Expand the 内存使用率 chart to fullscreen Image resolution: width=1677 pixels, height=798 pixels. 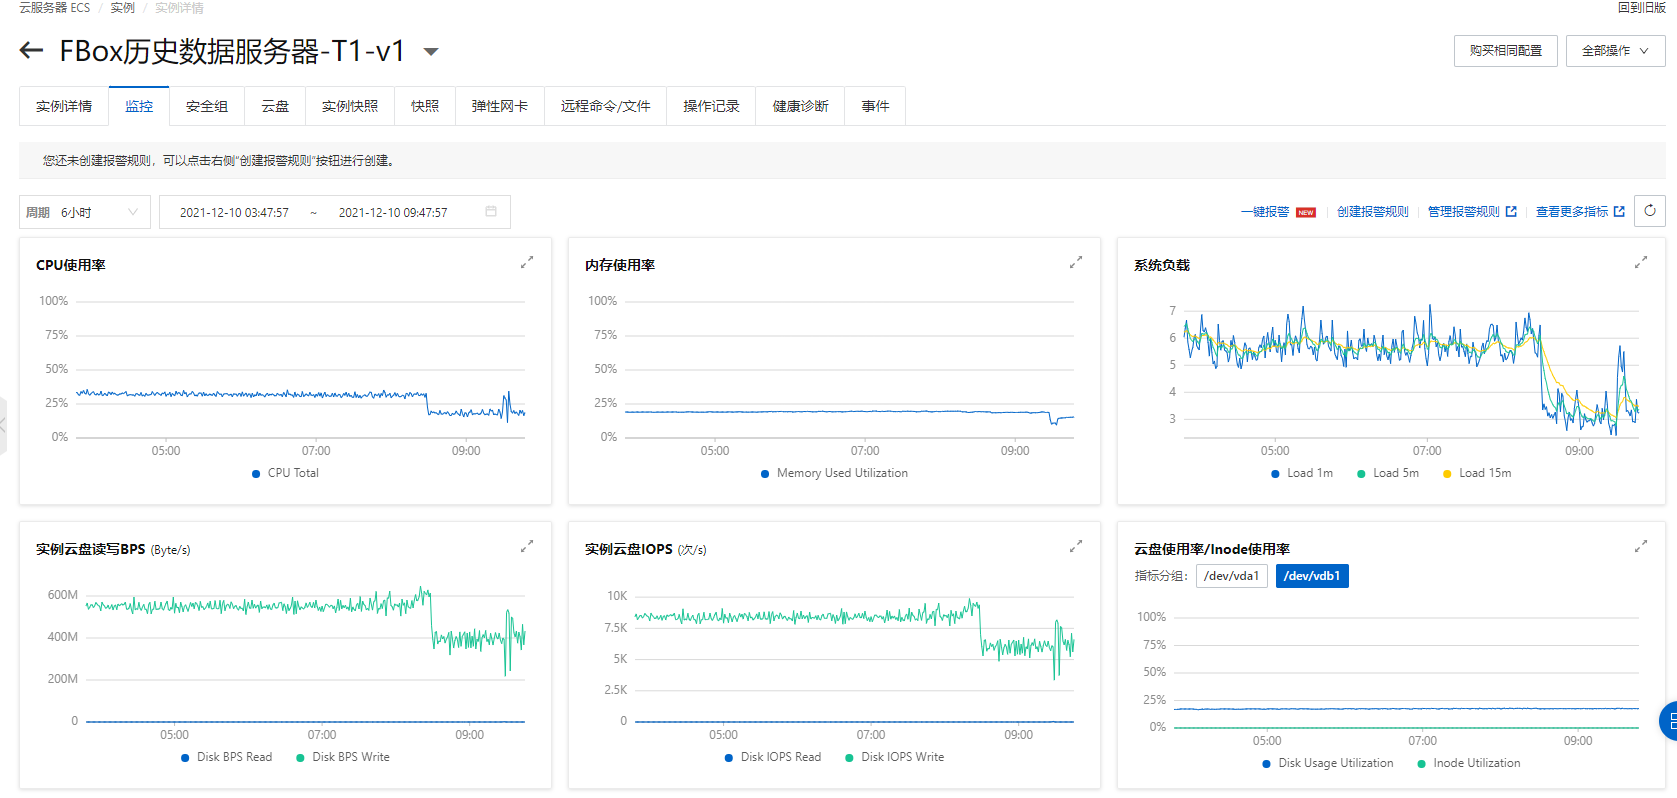1076,263
